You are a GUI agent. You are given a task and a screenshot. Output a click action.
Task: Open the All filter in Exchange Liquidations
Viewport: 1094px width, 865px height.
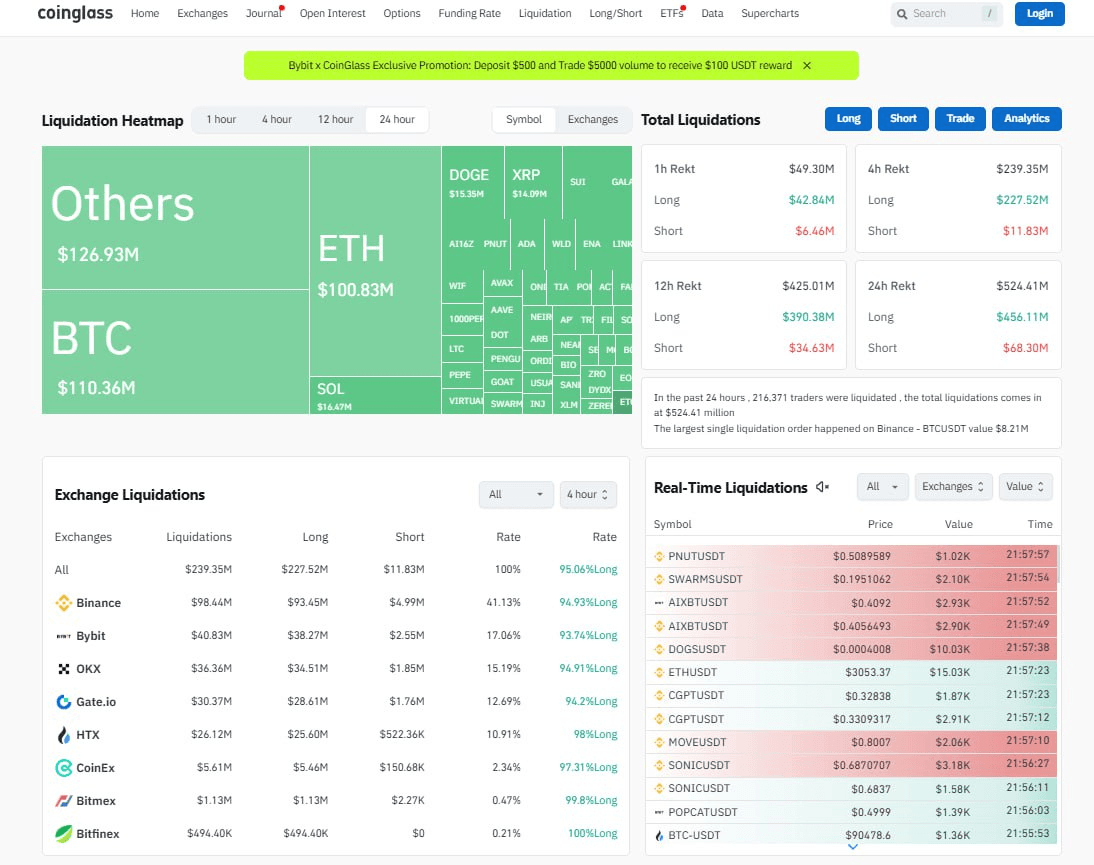coord(516,495)
